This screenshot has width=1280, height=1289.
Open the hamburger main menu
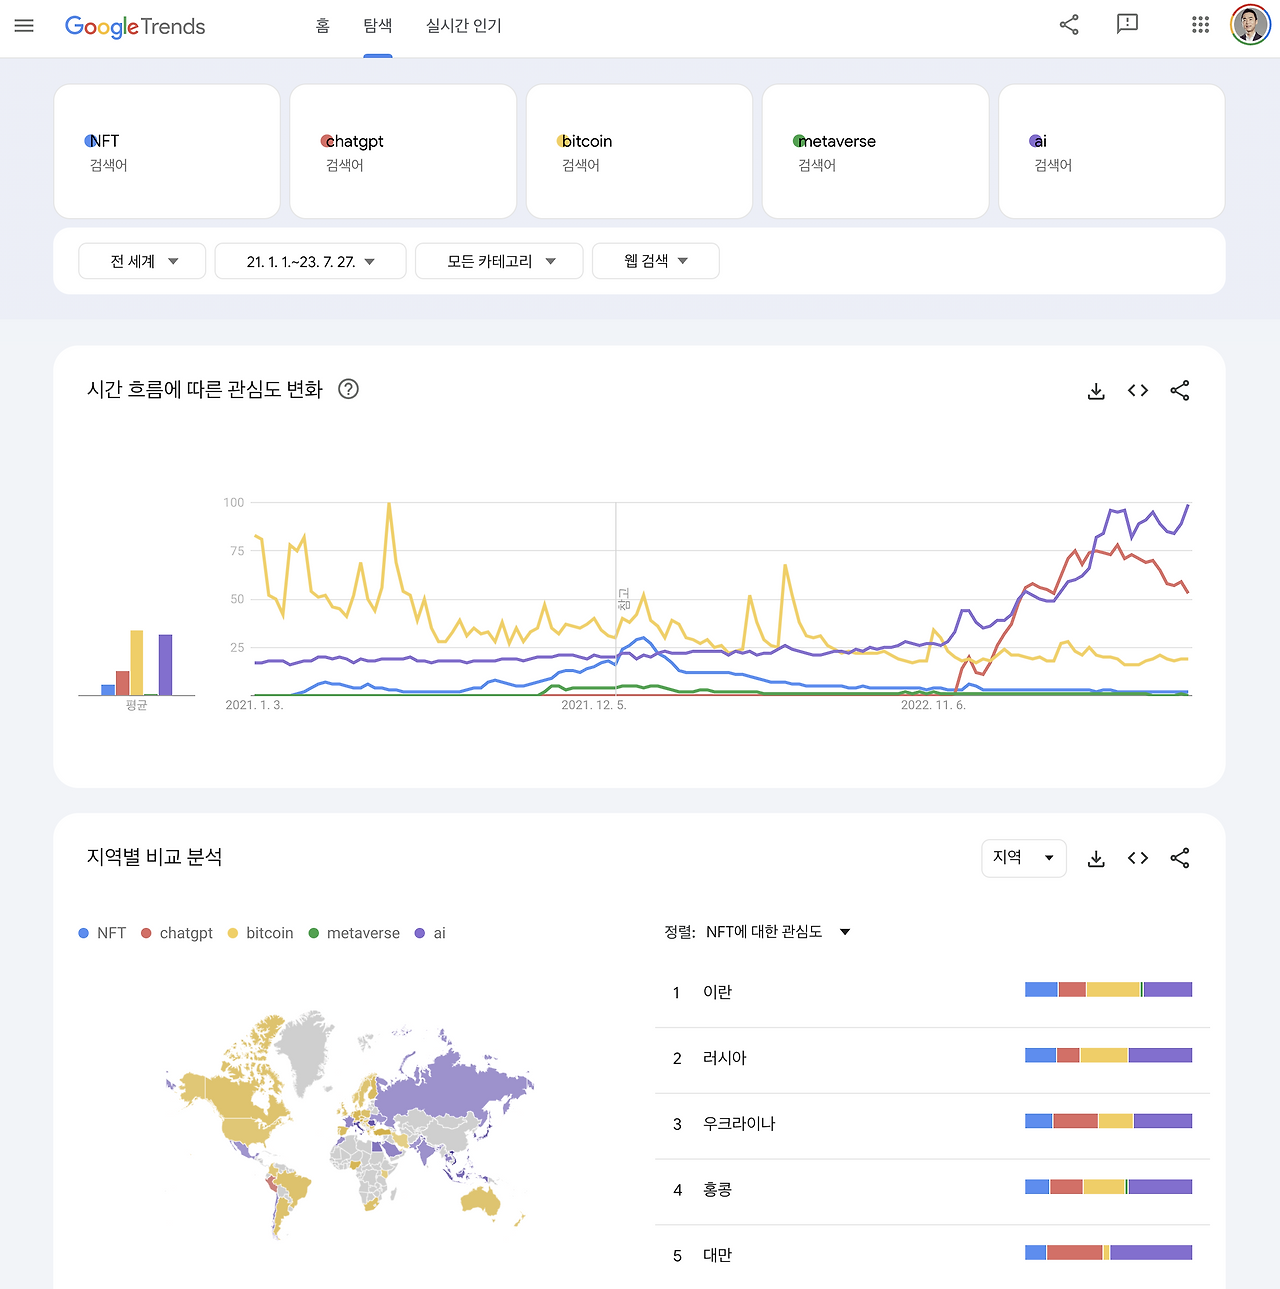(24, 26)
